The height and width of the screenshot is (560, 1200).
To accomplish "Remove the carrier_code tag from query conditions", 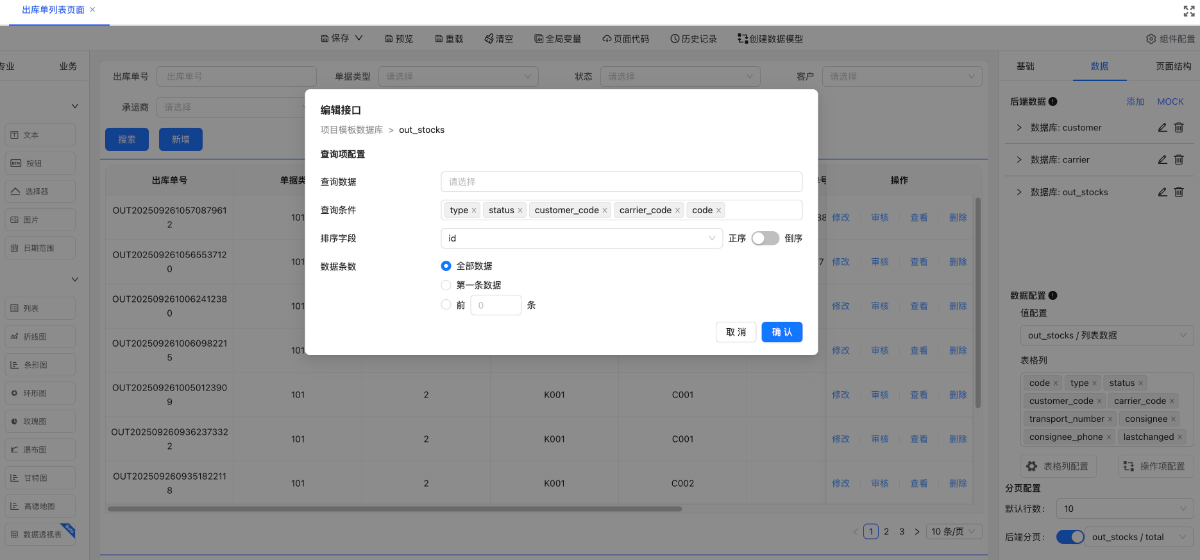I will (x=678, y=211).
